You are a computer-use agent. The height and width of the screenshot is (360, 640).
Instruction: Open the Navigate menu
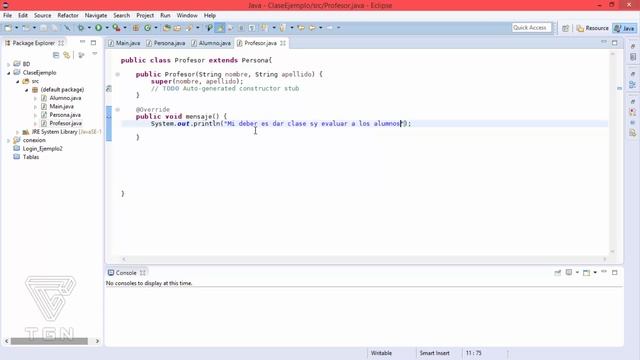[x=96, y=16]
